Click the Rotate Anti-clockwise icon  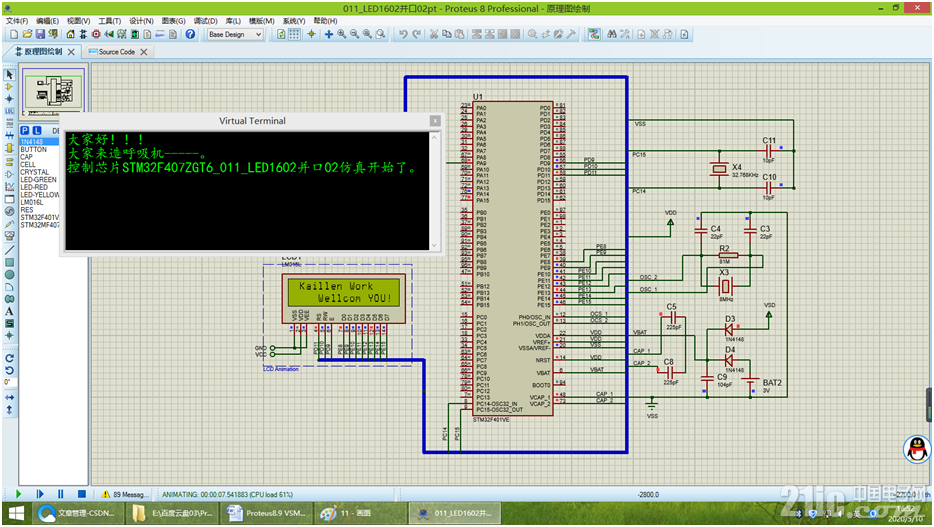[10, 370]
